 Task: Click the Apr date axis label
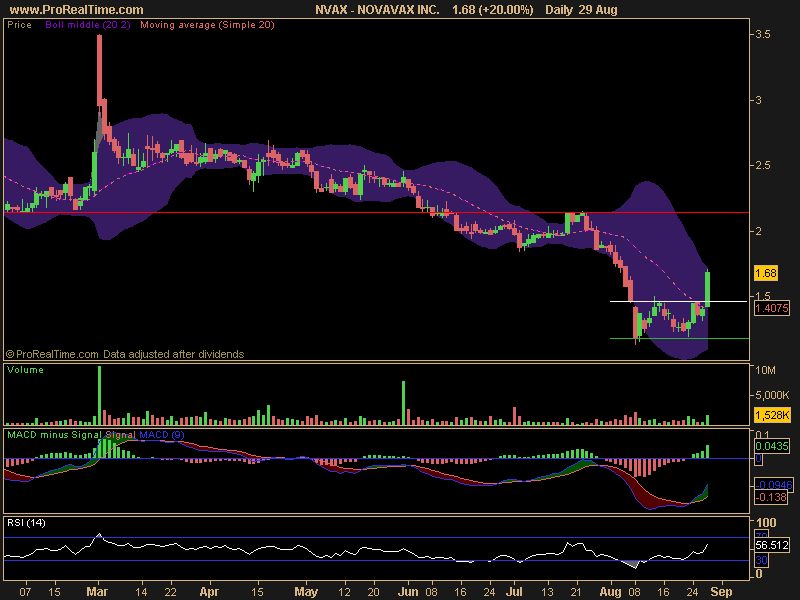[209, 591]
